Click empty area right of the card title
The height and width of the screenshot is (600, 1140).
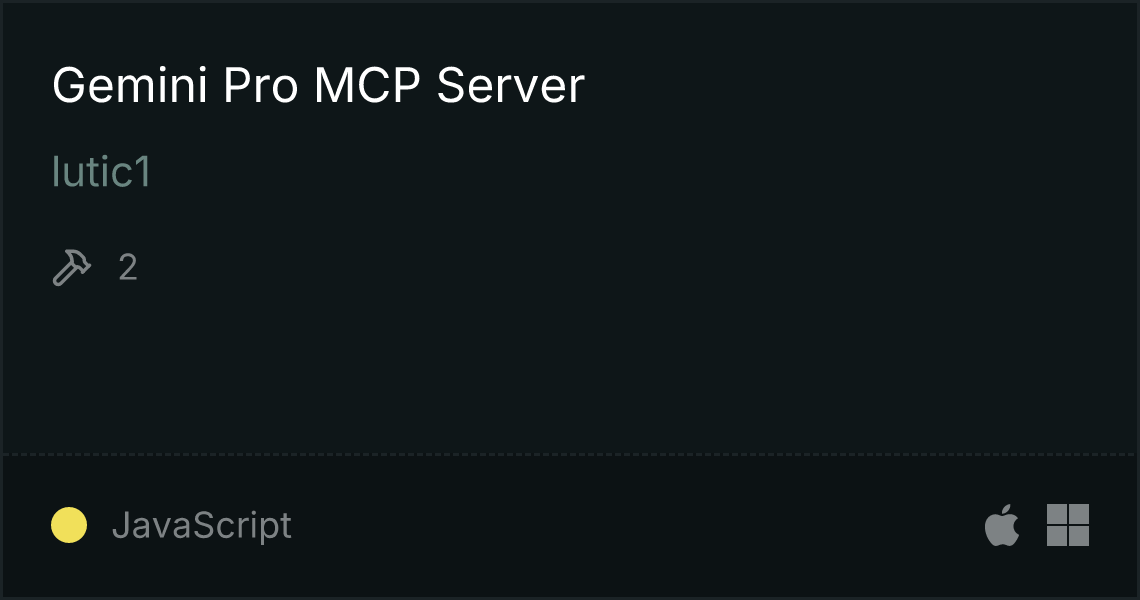point(858,86)
